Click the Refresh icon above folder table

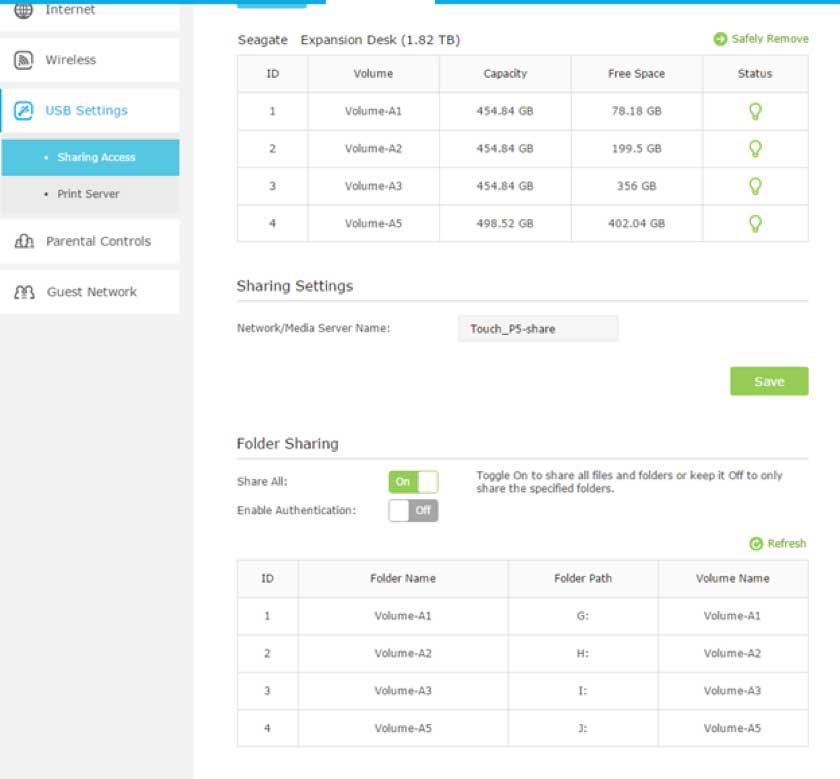coord(756,543)
